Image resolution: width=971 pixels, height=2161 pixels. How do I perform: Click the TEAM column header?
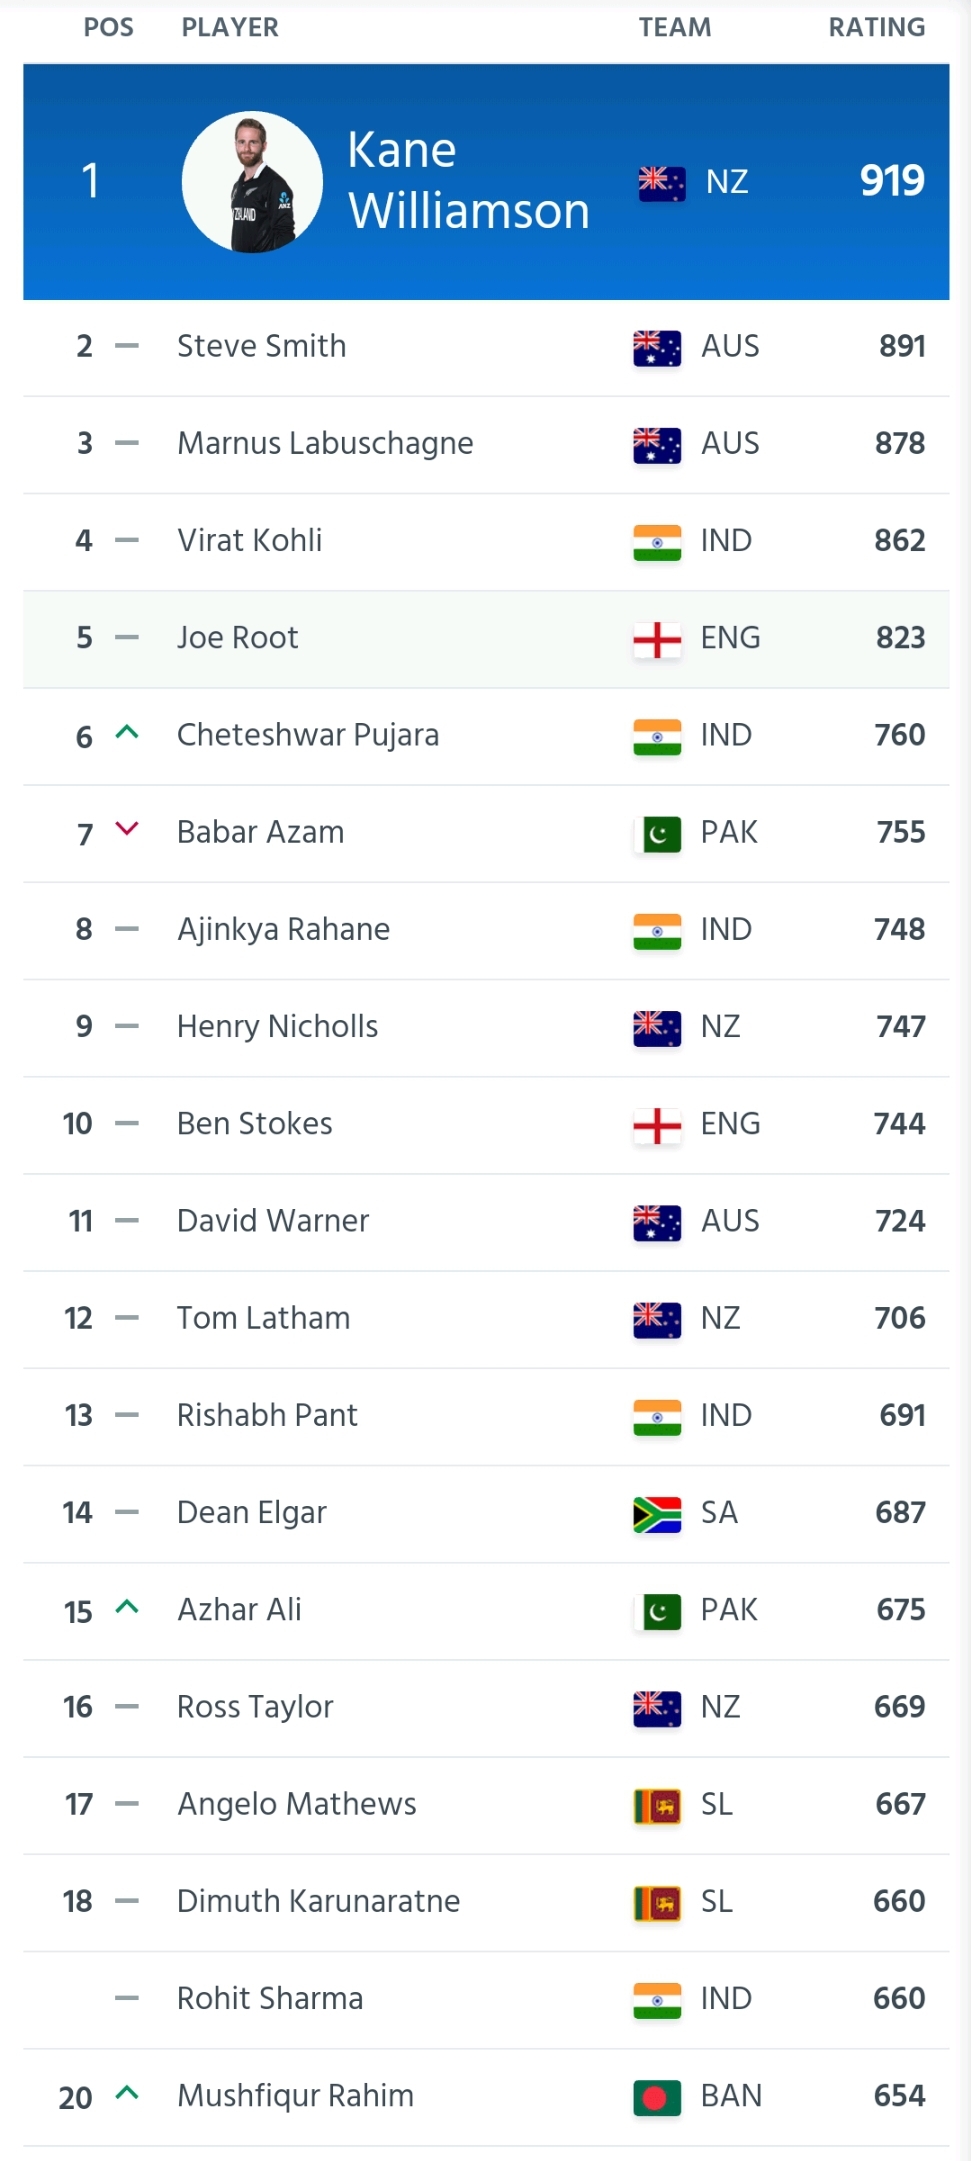(x=675, y=27)
